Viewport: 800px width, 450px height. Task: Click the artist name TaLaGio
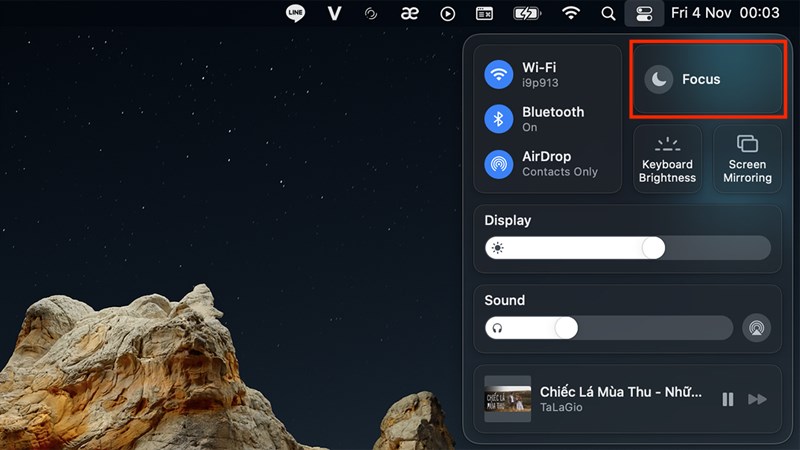coord(561,407)
